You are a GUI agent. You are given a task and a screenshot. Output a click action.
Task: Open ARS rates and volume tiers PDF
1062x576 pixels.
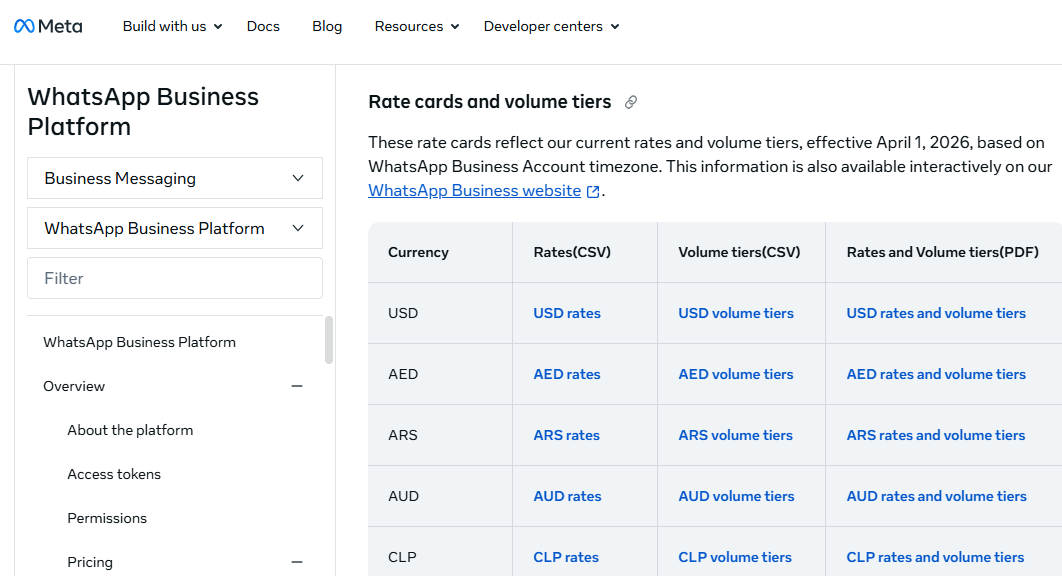tap(936, 436)
